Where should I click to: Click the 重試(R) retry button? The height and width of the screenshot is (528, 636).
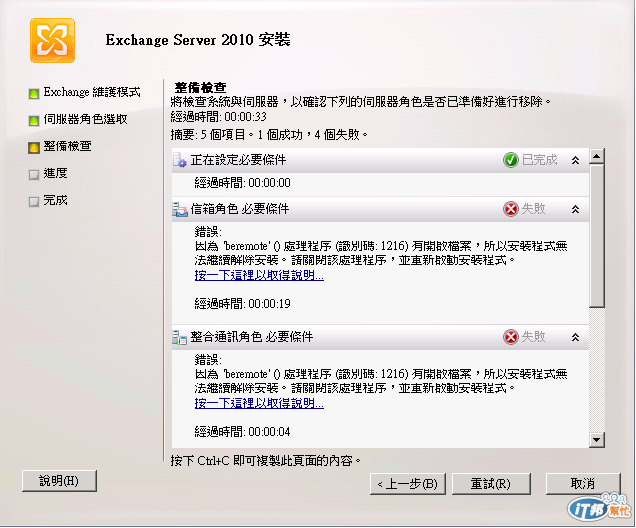point(491,484)
